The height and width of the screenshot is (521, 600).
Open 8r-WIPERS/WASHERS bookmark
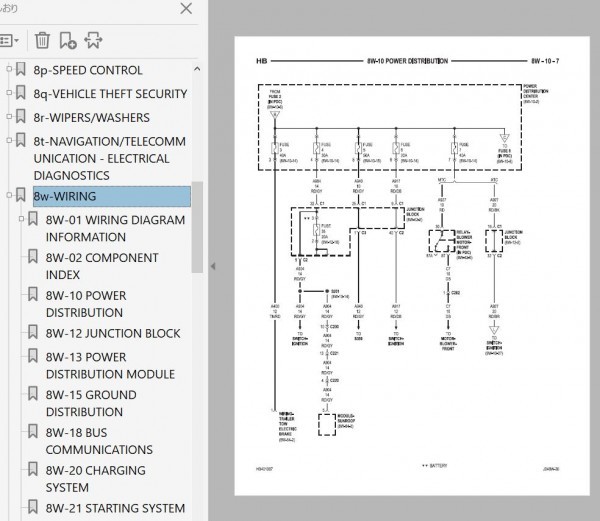[x=91, y=117]
